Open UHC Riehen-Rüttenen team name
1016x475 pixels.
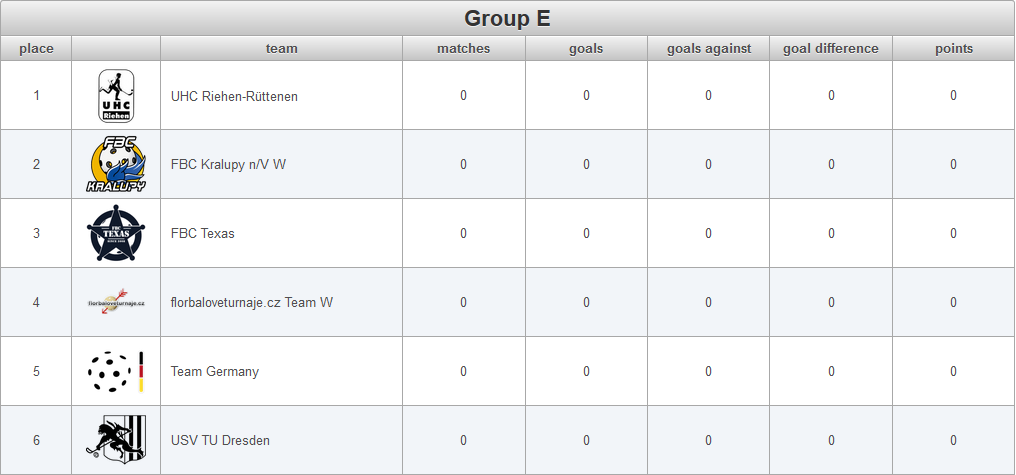click(235, 97)
